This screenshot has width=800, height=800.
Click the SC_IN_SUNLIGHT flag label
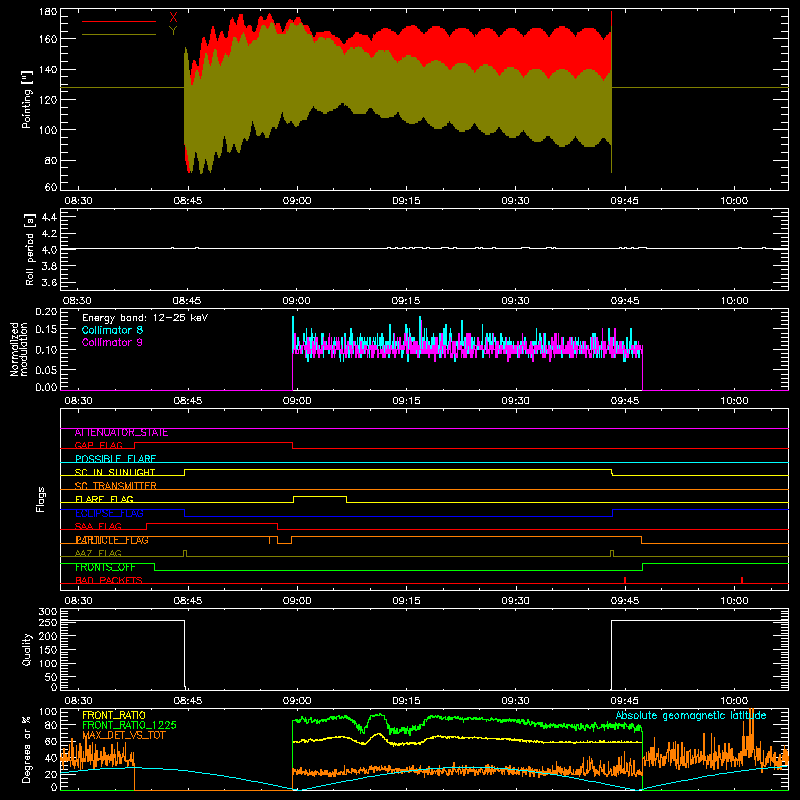tap(115, 472)
